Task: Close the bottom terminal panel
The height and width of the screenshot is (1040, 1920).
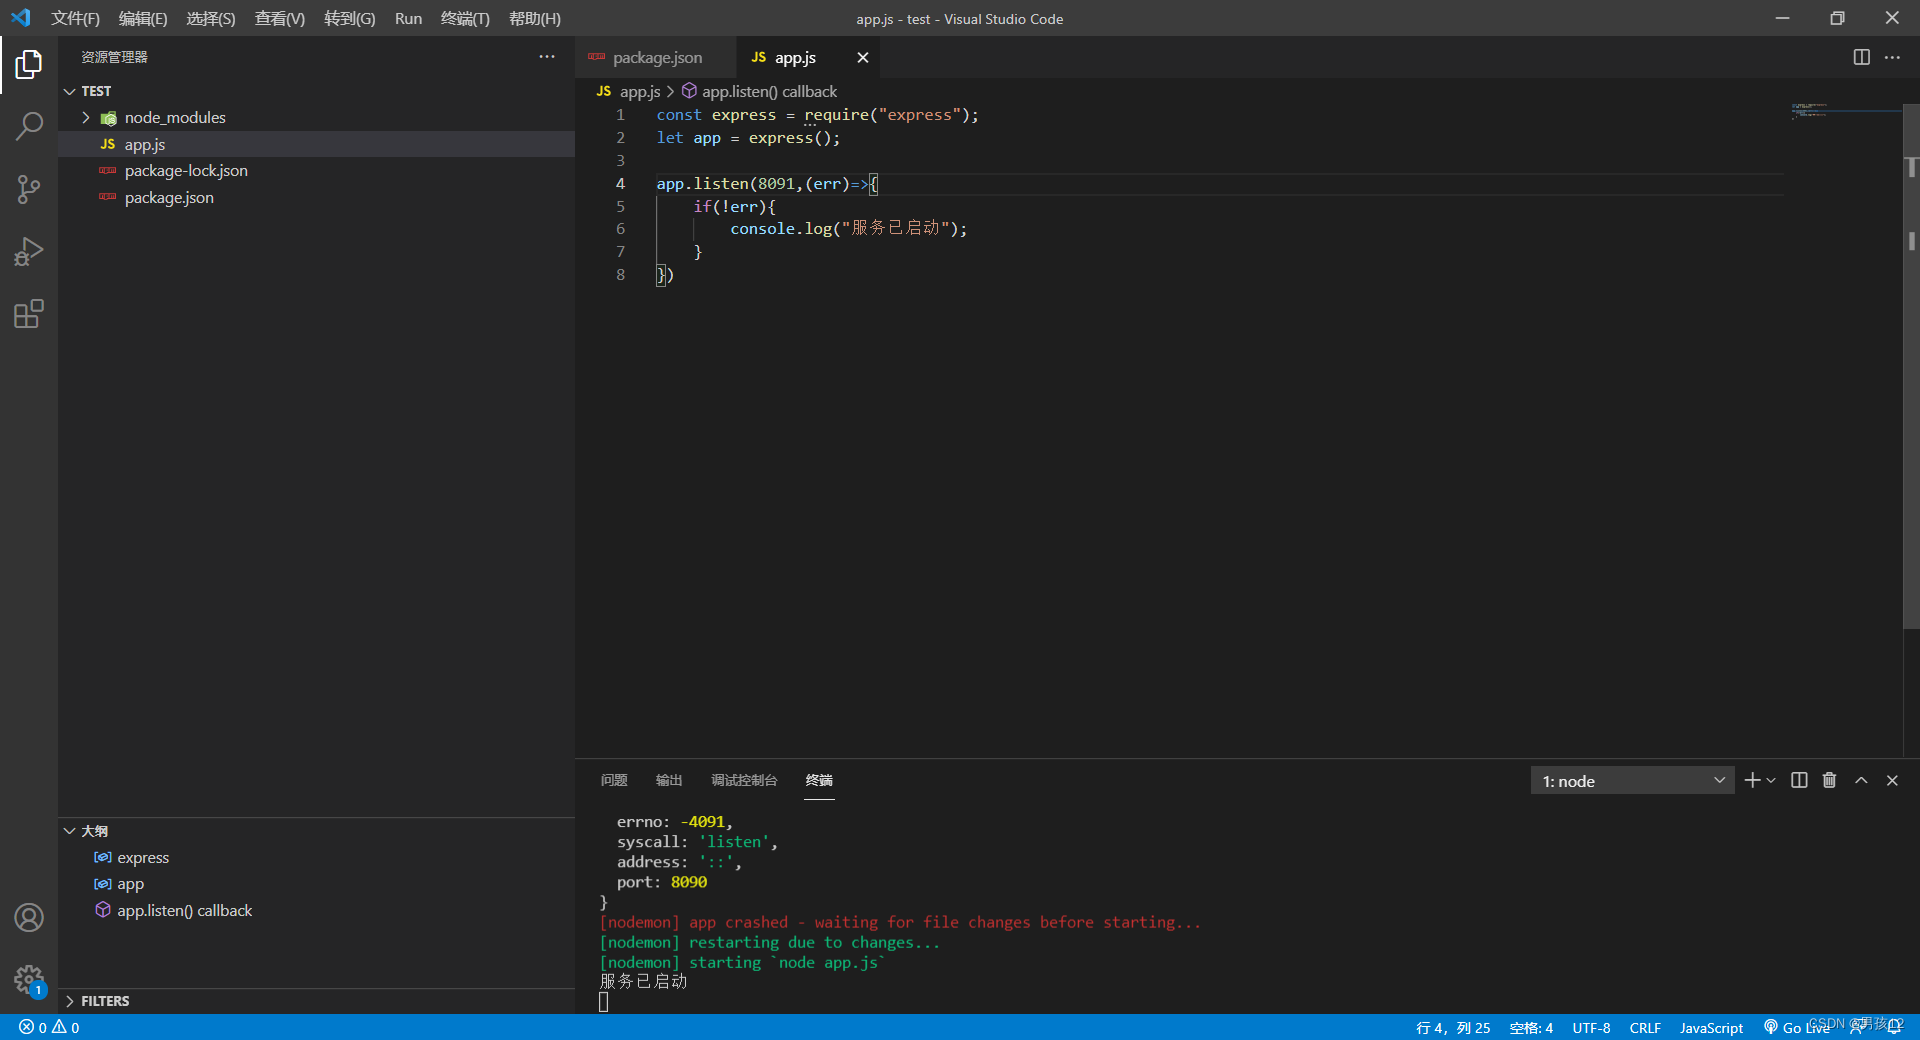Action: point(1892,780)
